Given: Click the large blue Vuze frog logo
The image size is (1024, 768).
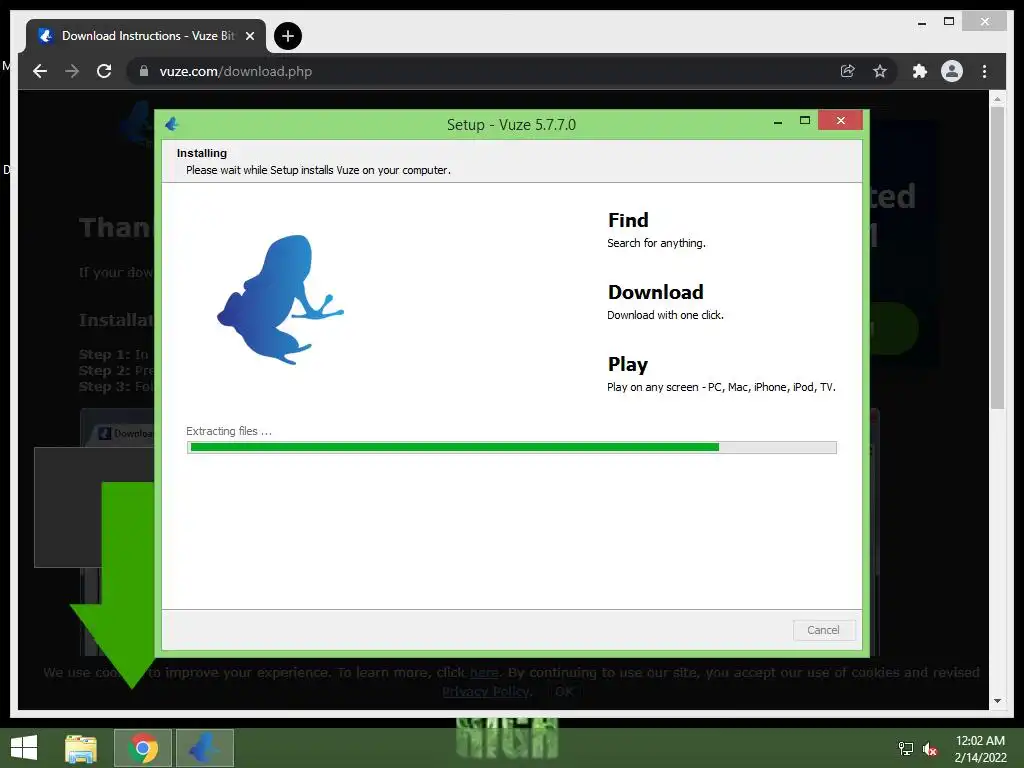Looking at the screenshot, I should pyautogui.click(x=280, y=299).
